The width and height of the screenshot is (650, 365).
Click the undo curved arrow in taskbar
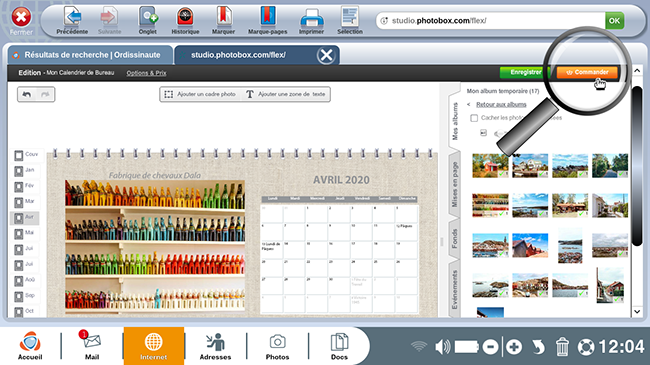point(538,347)
